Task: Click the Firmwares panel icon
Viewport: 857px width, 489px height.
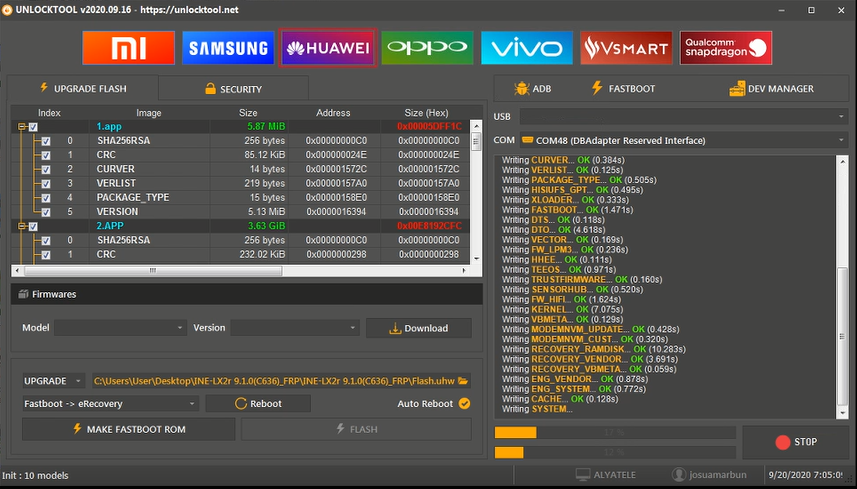Action: (x=23, y=294)
